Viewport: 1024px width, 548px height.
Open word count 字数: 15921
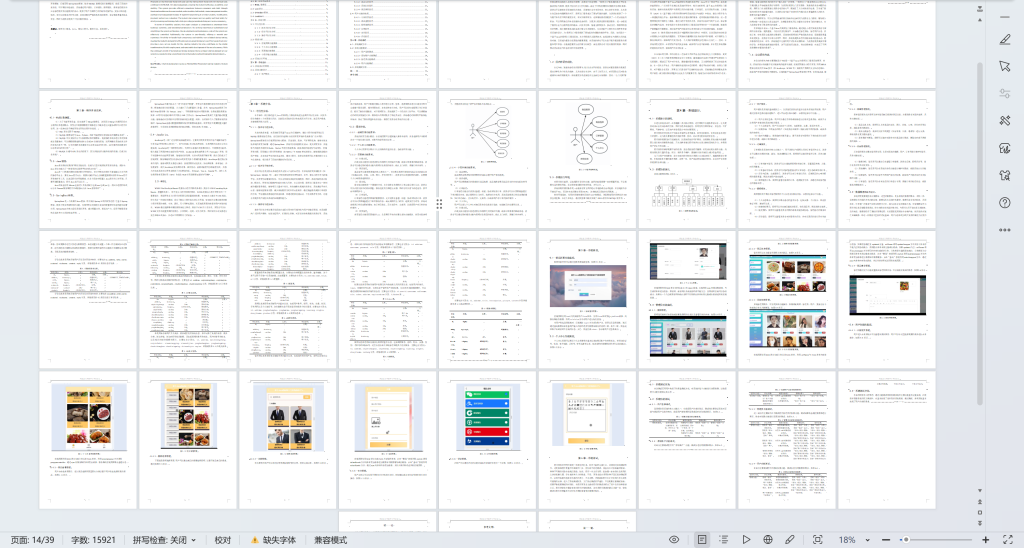point(93,540)
